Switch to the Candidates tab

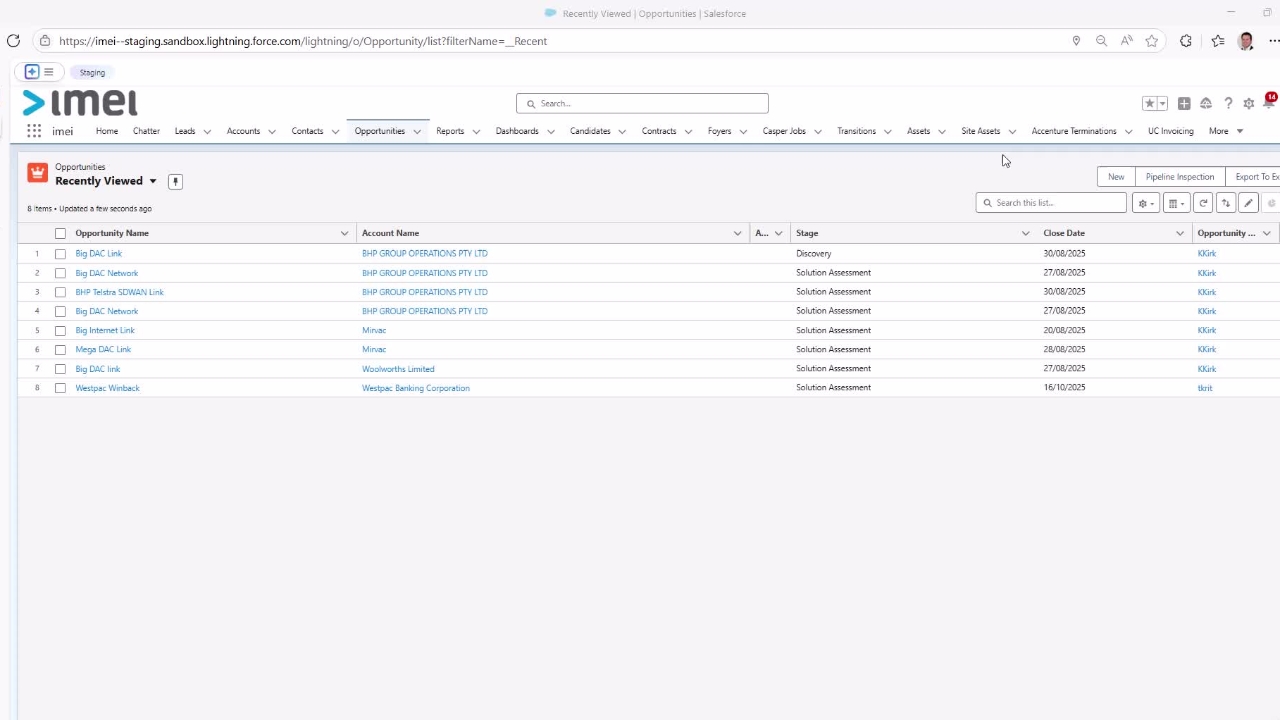point(590,131)
